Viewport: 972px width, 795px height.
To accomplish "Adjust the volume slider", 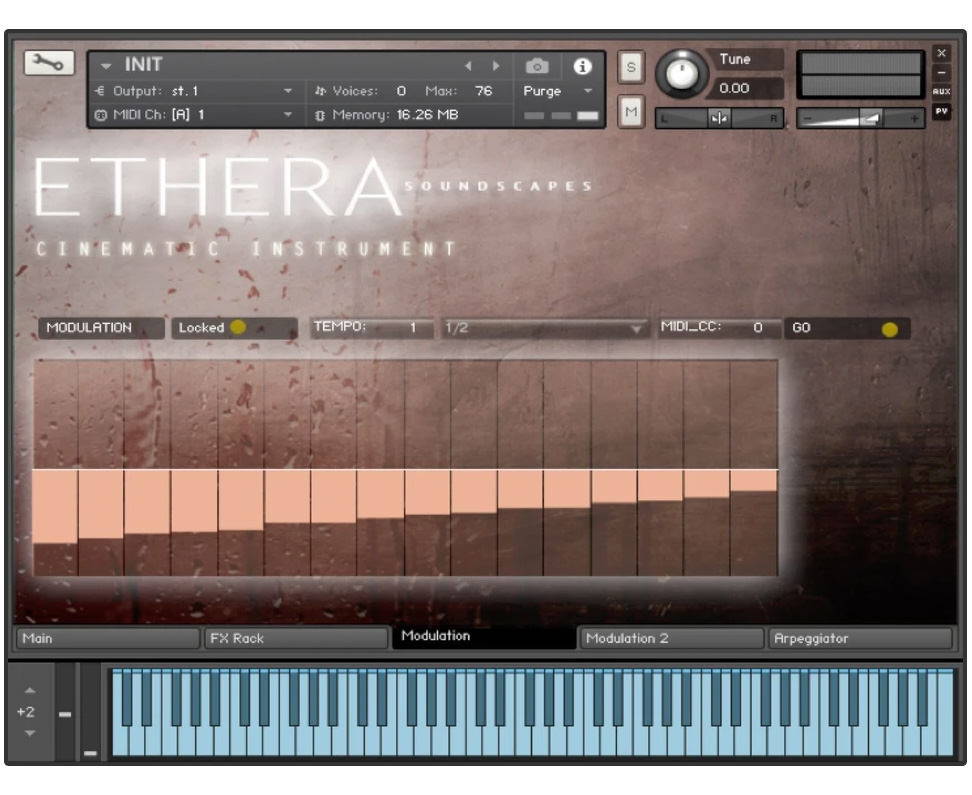I will (860, 118).
